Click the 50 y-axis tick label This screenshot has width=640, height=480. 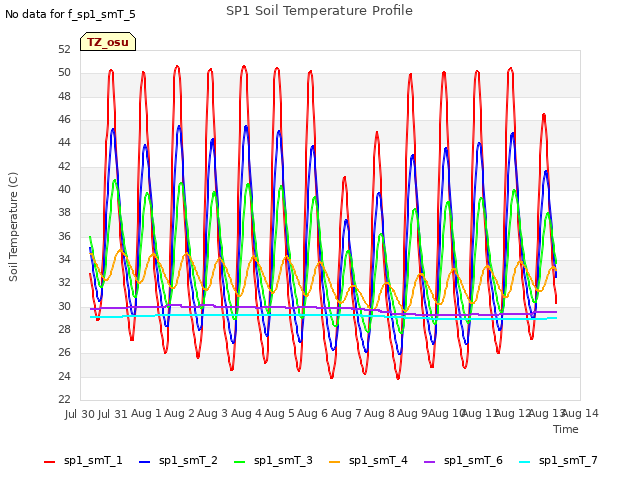[64, 73]
